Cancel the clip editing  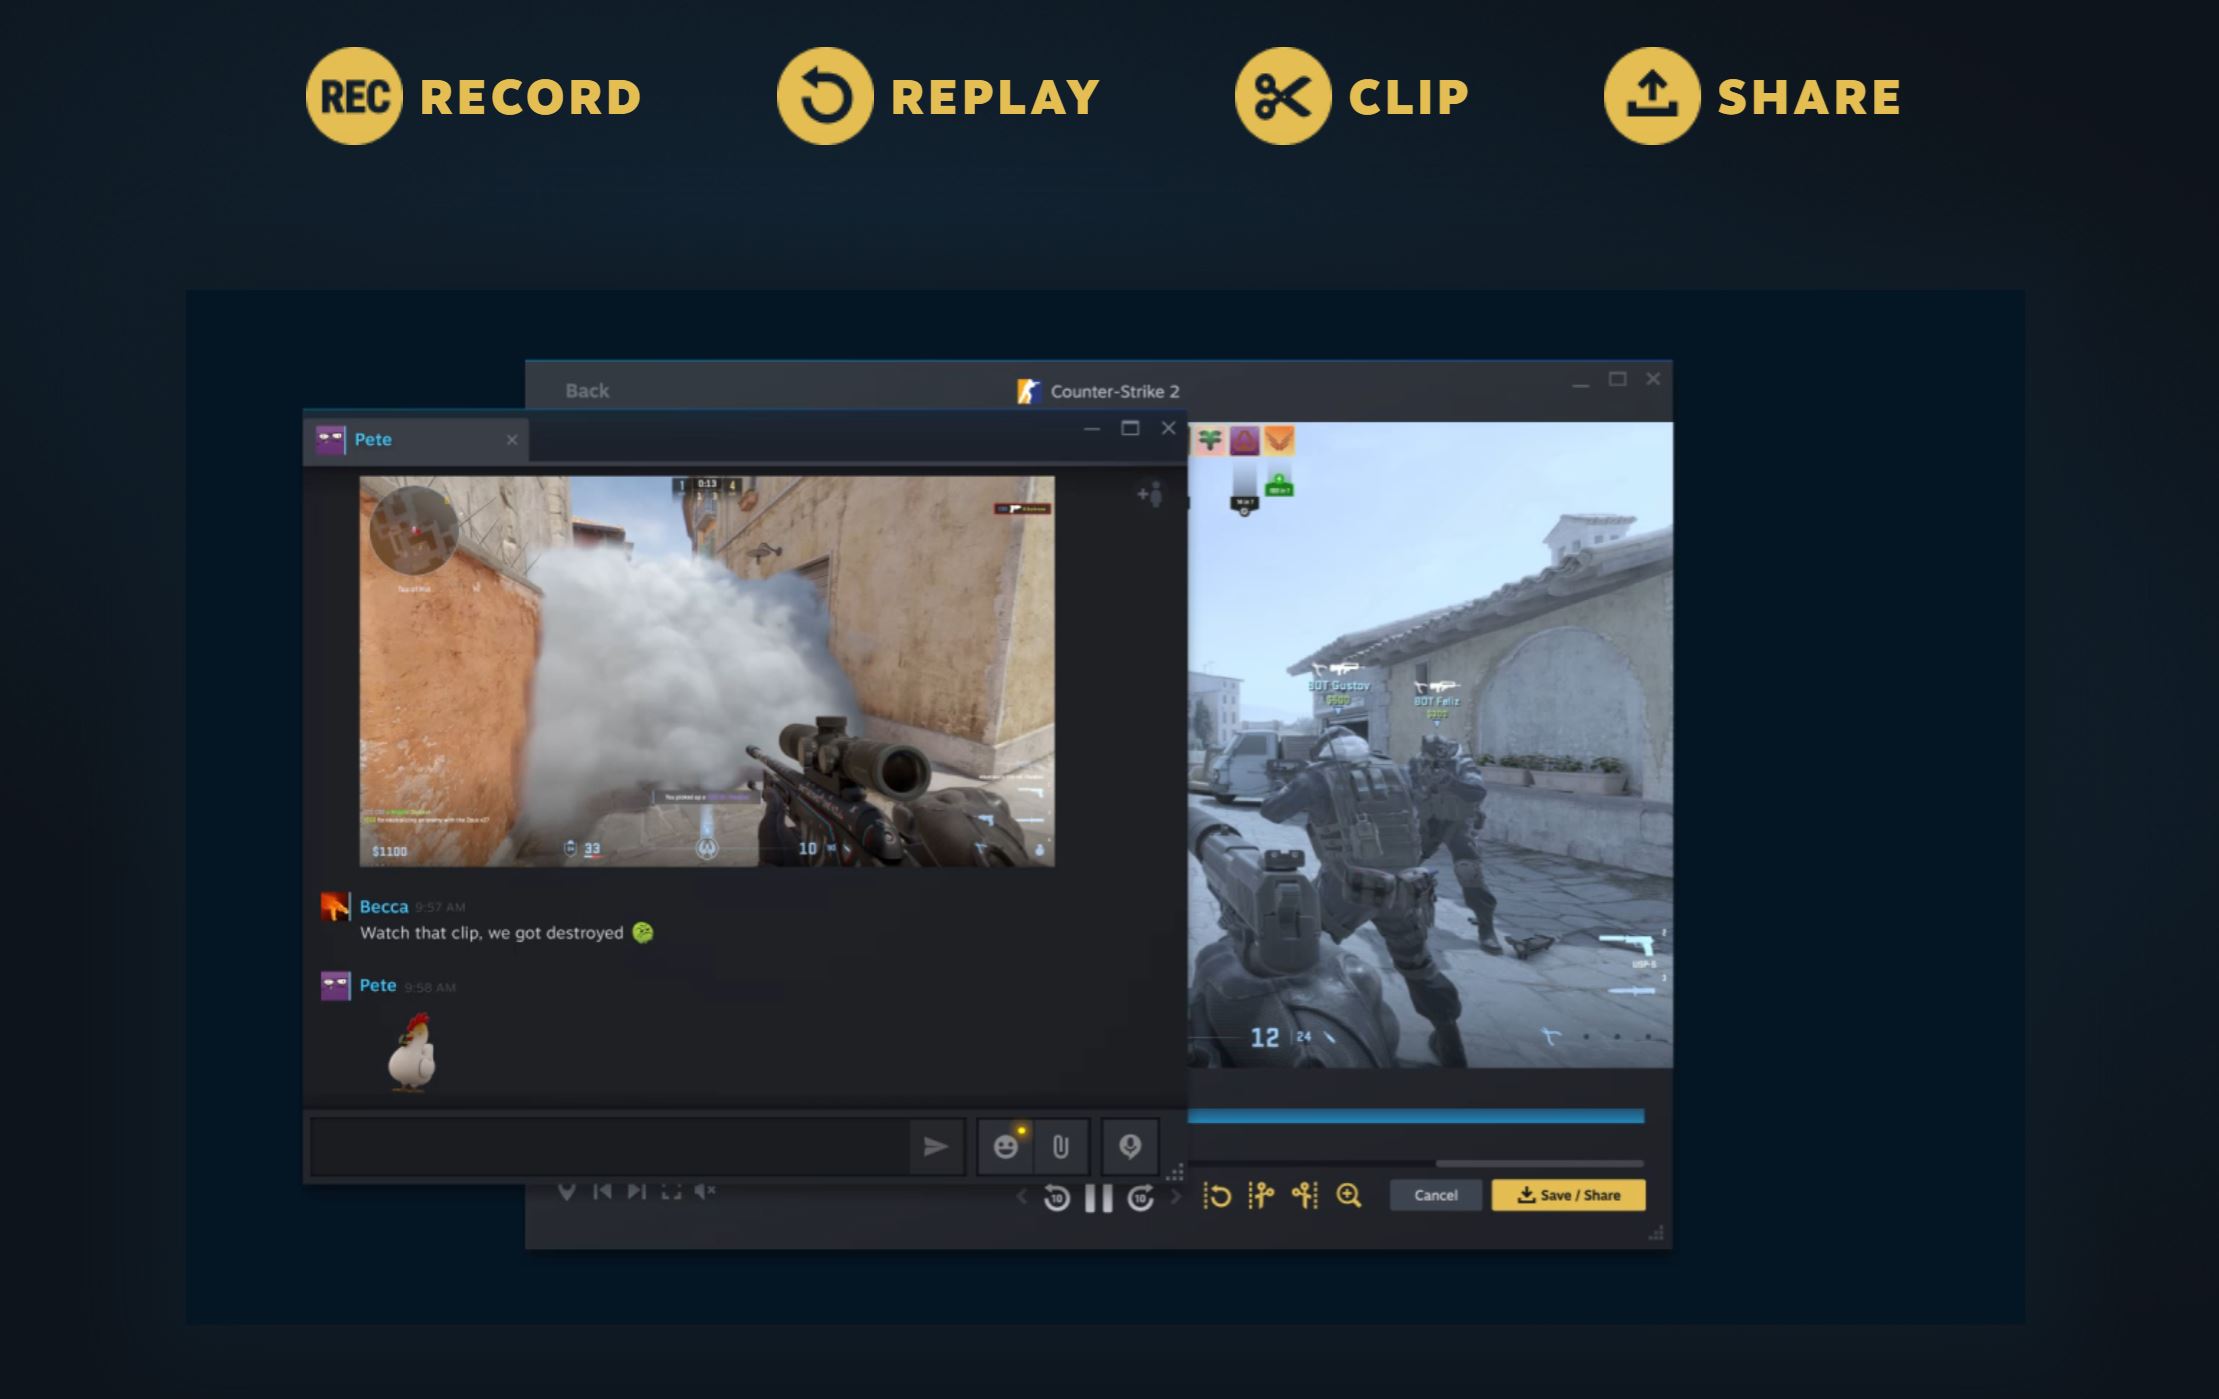click(1435, 1195)
